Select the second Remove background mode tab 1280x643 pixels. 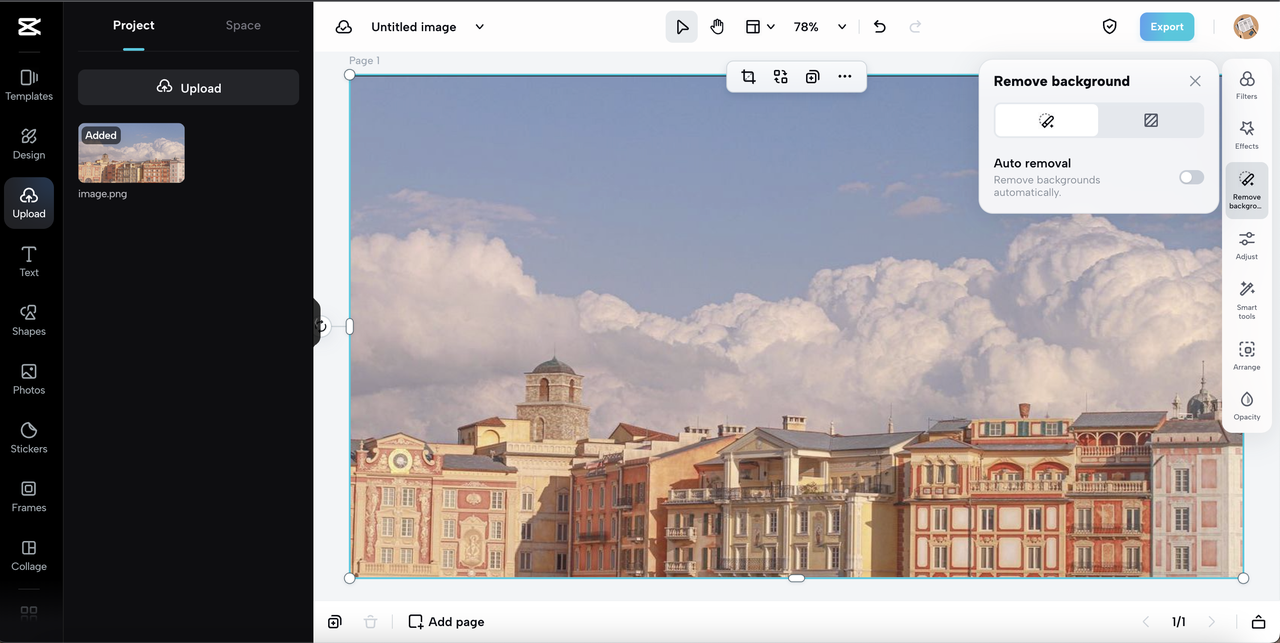click(1151, 121)
